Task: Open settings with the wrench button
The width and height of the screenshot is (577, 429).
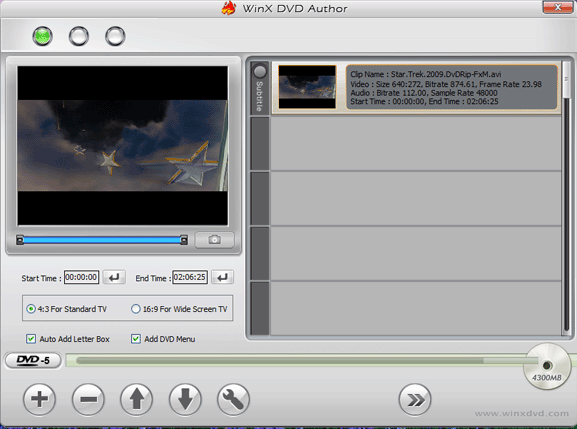Action: coord(233,399)
